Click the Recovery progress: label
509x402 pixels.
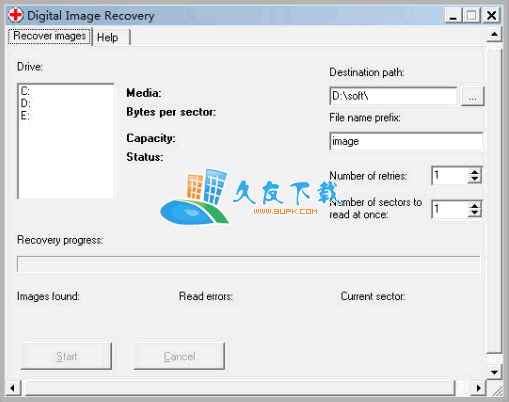(60, 240)
